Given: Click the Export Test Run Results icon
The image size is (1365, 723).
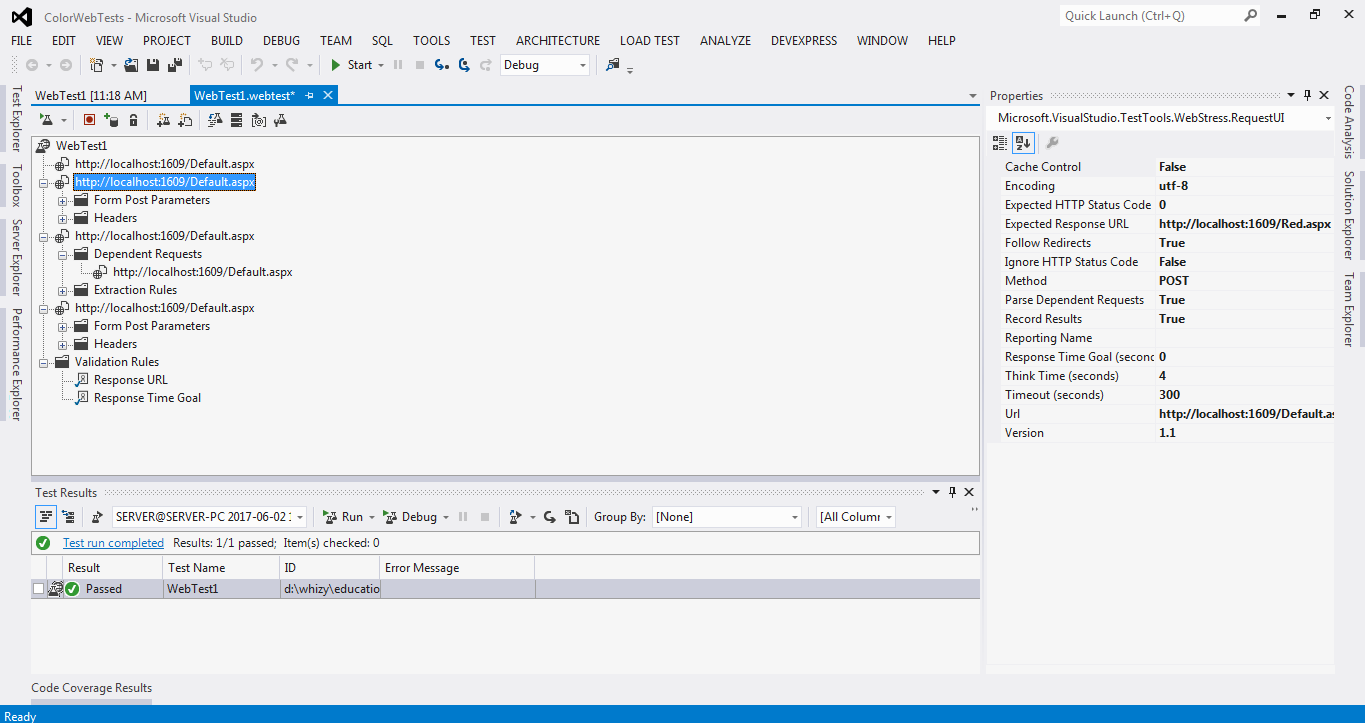Looking at the screenshot, I should coord(516,517).
